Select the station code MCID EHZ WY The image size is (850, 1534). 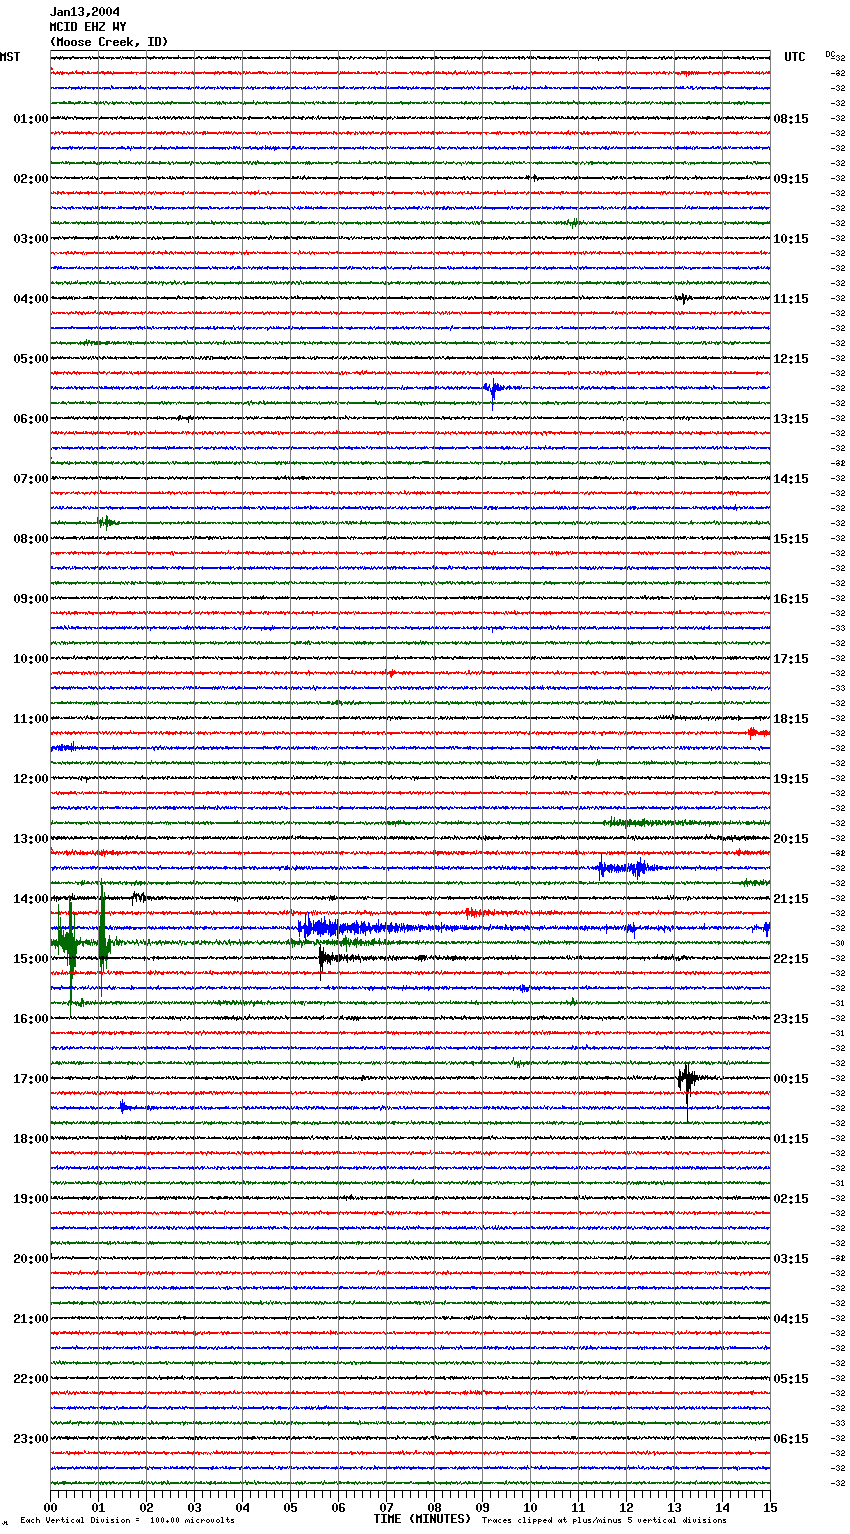[x=88, y=27]
